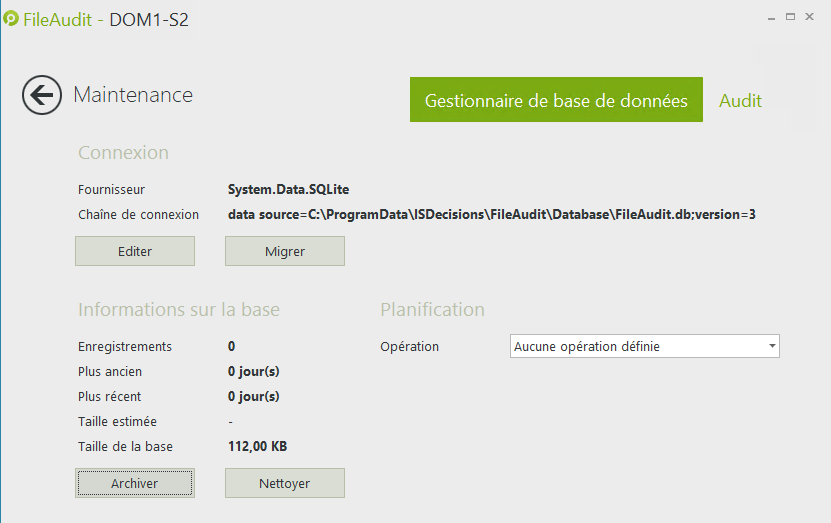Click the back arrow next to Maintenance

click(42, 95)
